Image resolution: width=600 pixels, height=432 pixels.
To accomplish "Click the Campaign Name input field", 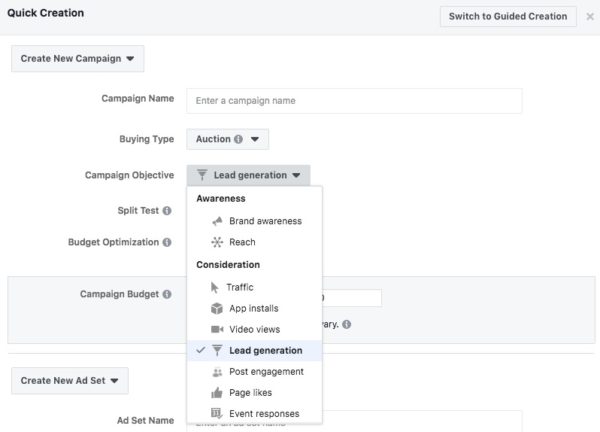I will 354,101.
